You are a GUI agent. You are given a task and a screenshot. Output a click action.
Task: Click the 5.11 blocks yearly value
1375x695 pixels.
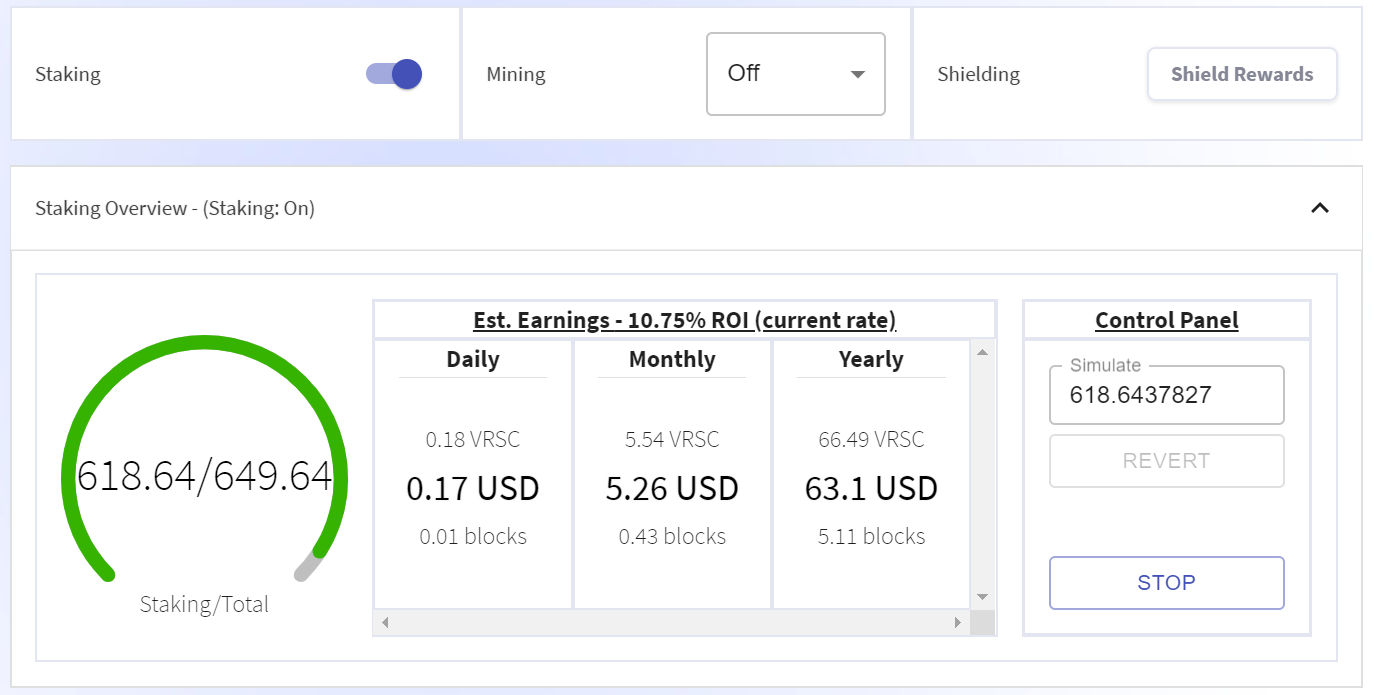point(871,536)
